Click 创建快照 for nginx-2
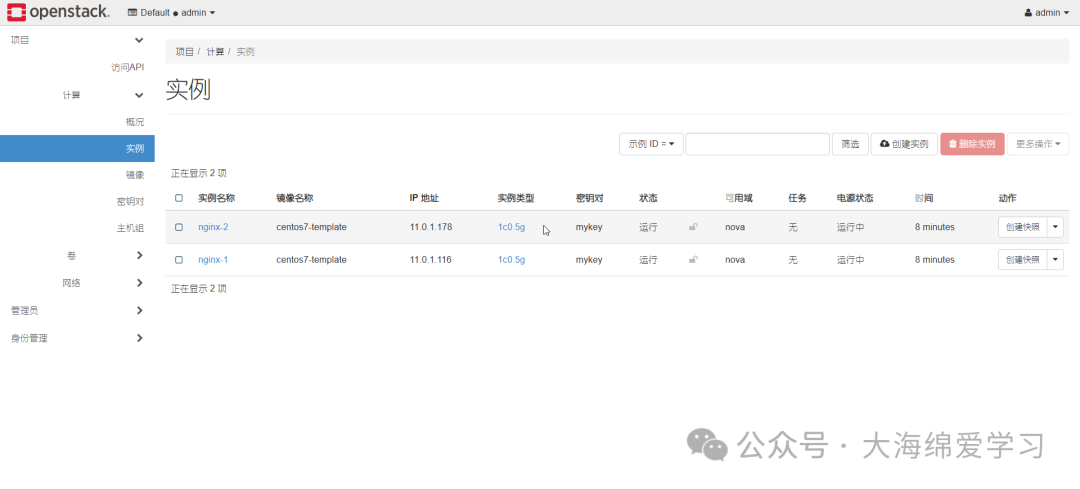 1023,227
